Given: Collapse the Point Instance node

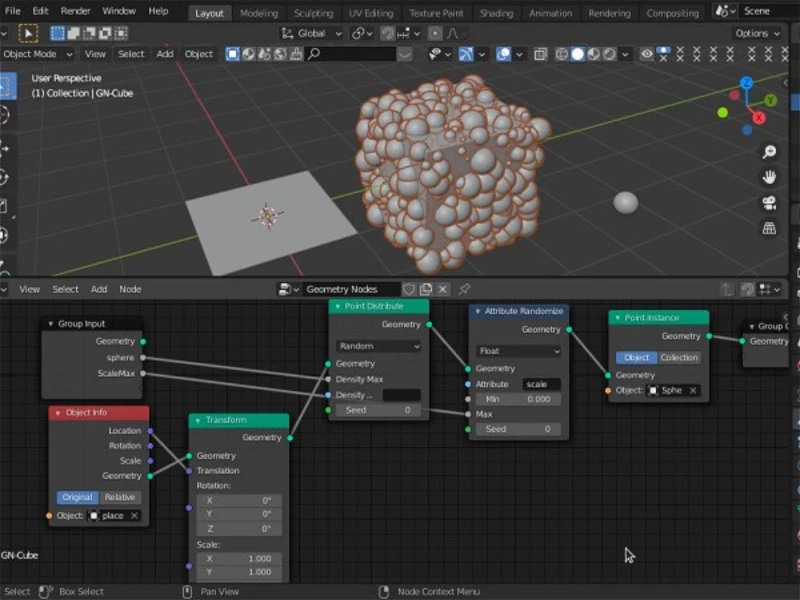Looking at the screenshot, I should (617, 318).
